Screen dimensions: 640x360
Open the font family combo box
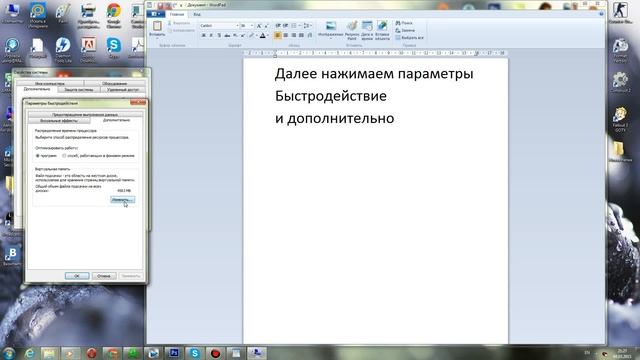[219, 26]
